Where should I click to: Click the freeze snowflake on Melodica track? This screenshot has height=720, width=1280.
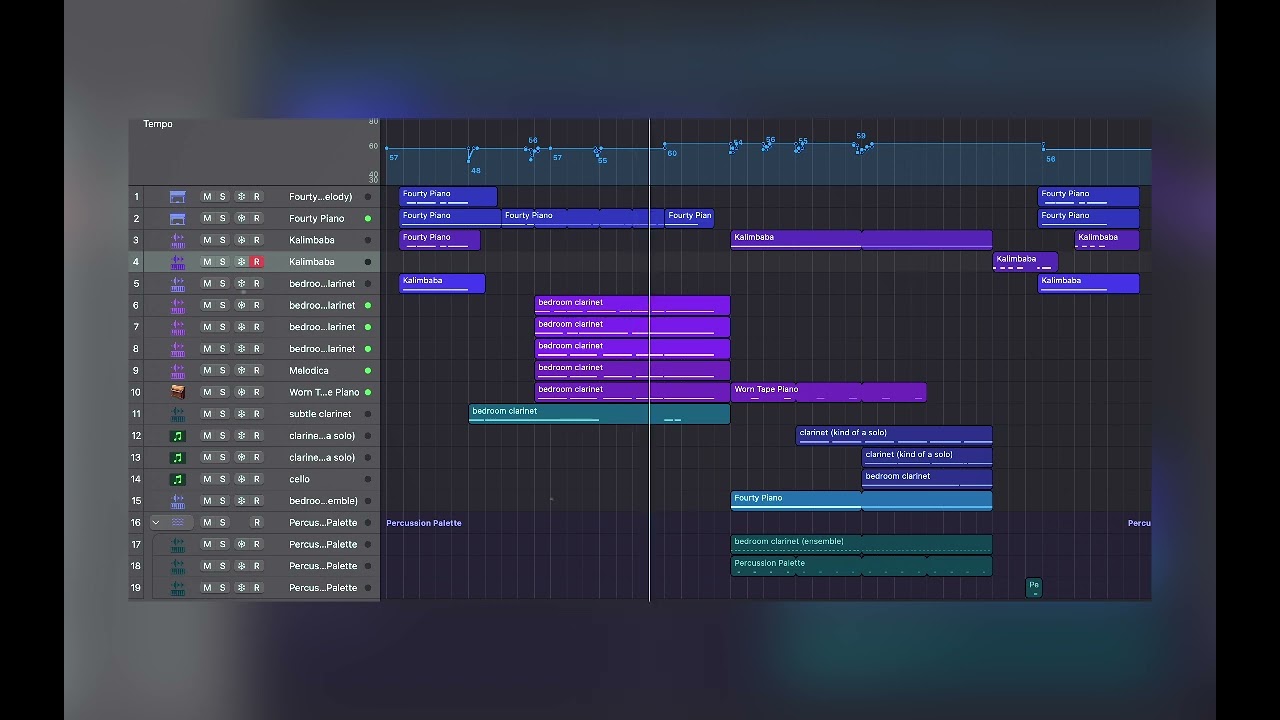(240, 371)
